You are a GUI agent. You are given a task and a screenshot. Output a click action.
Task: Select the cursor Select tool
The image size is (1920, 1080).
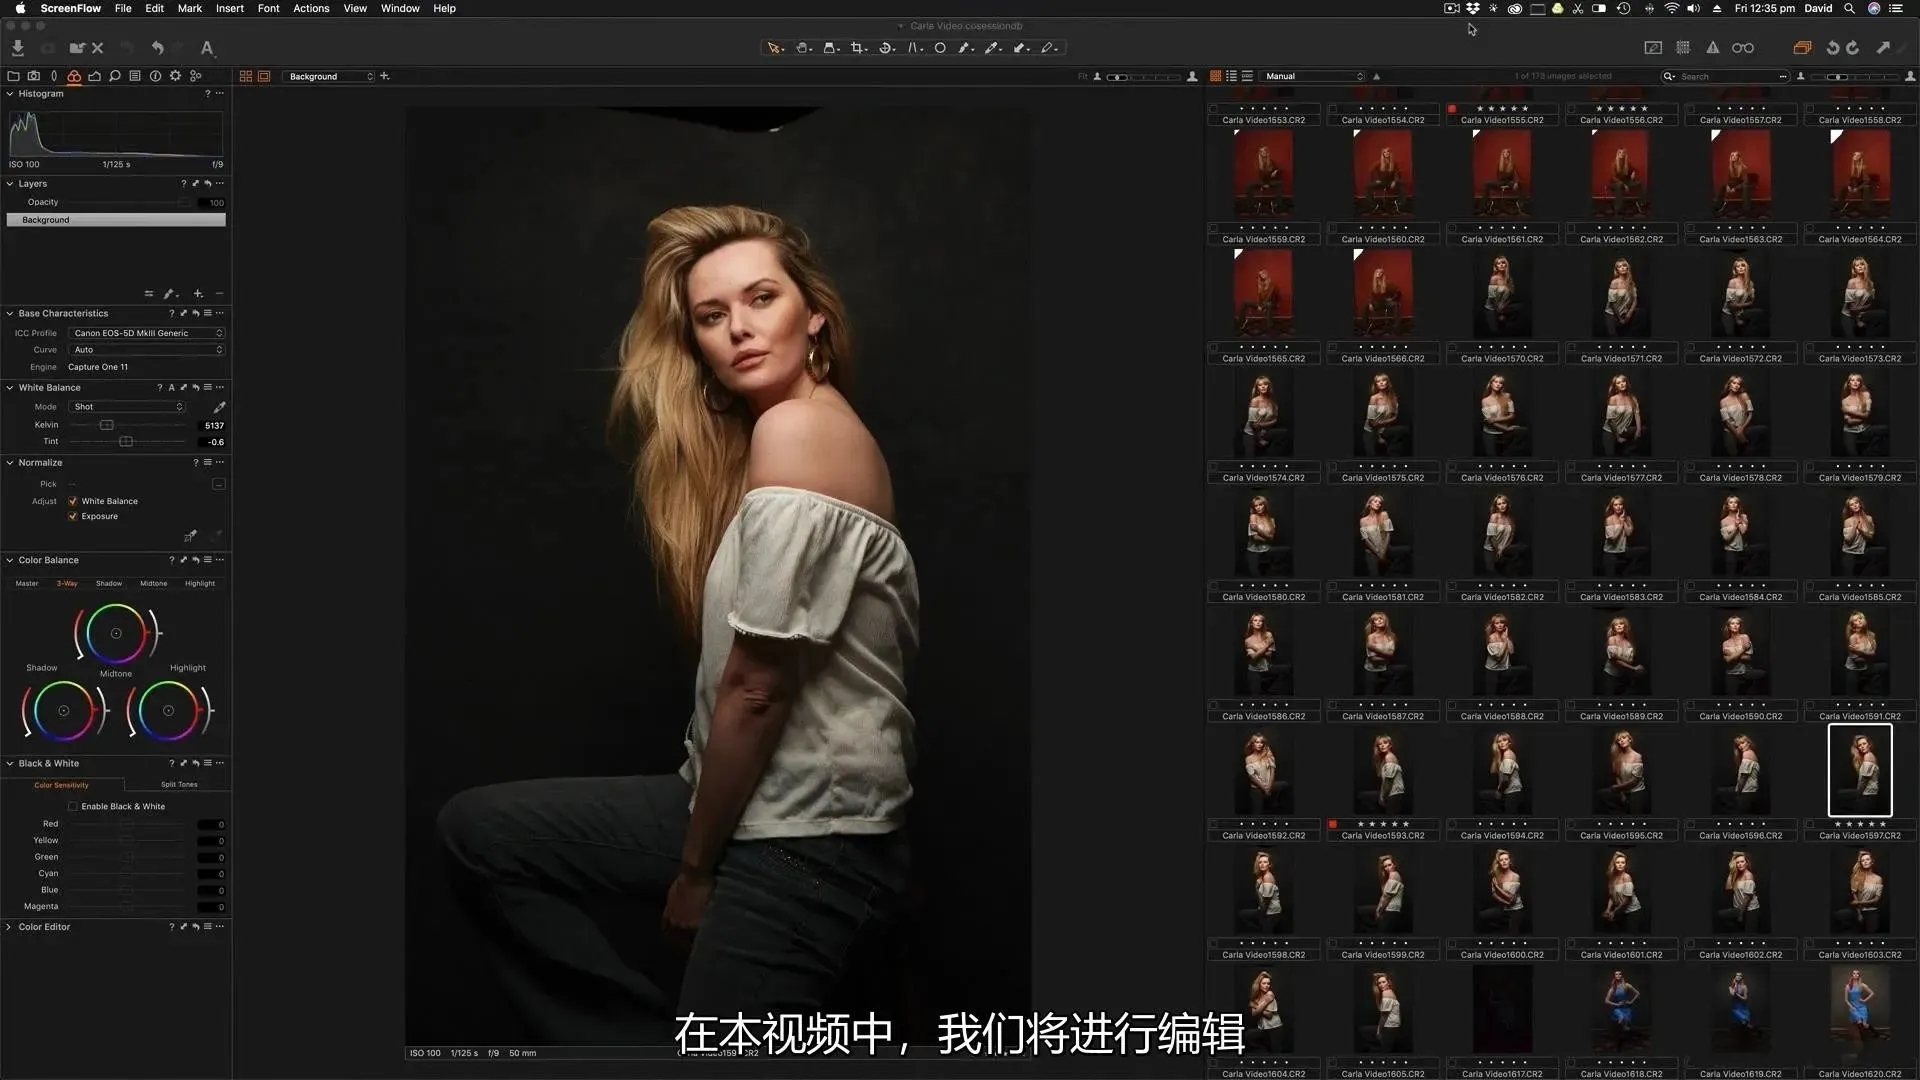pos(774,47)
